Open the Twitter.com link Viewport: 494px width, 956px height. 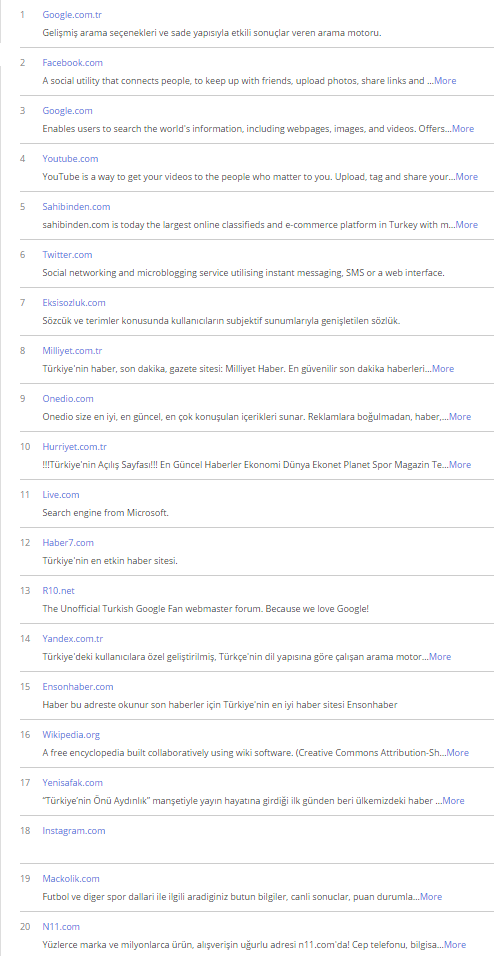(x=67, y=255)
